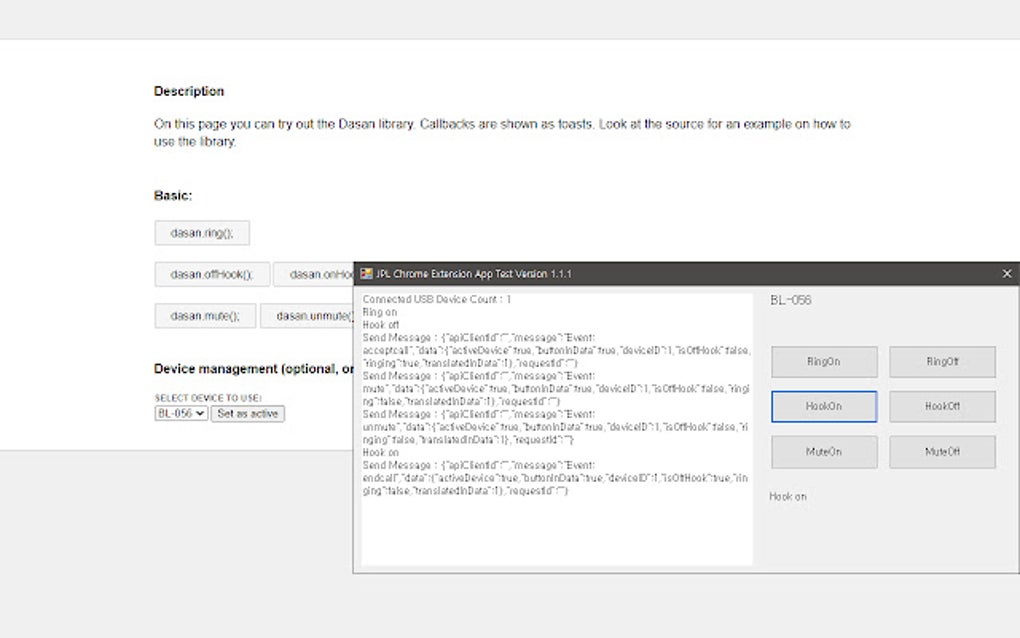
Task: Select the BL-056 device label in test window
Action: (x=791, y=300)
